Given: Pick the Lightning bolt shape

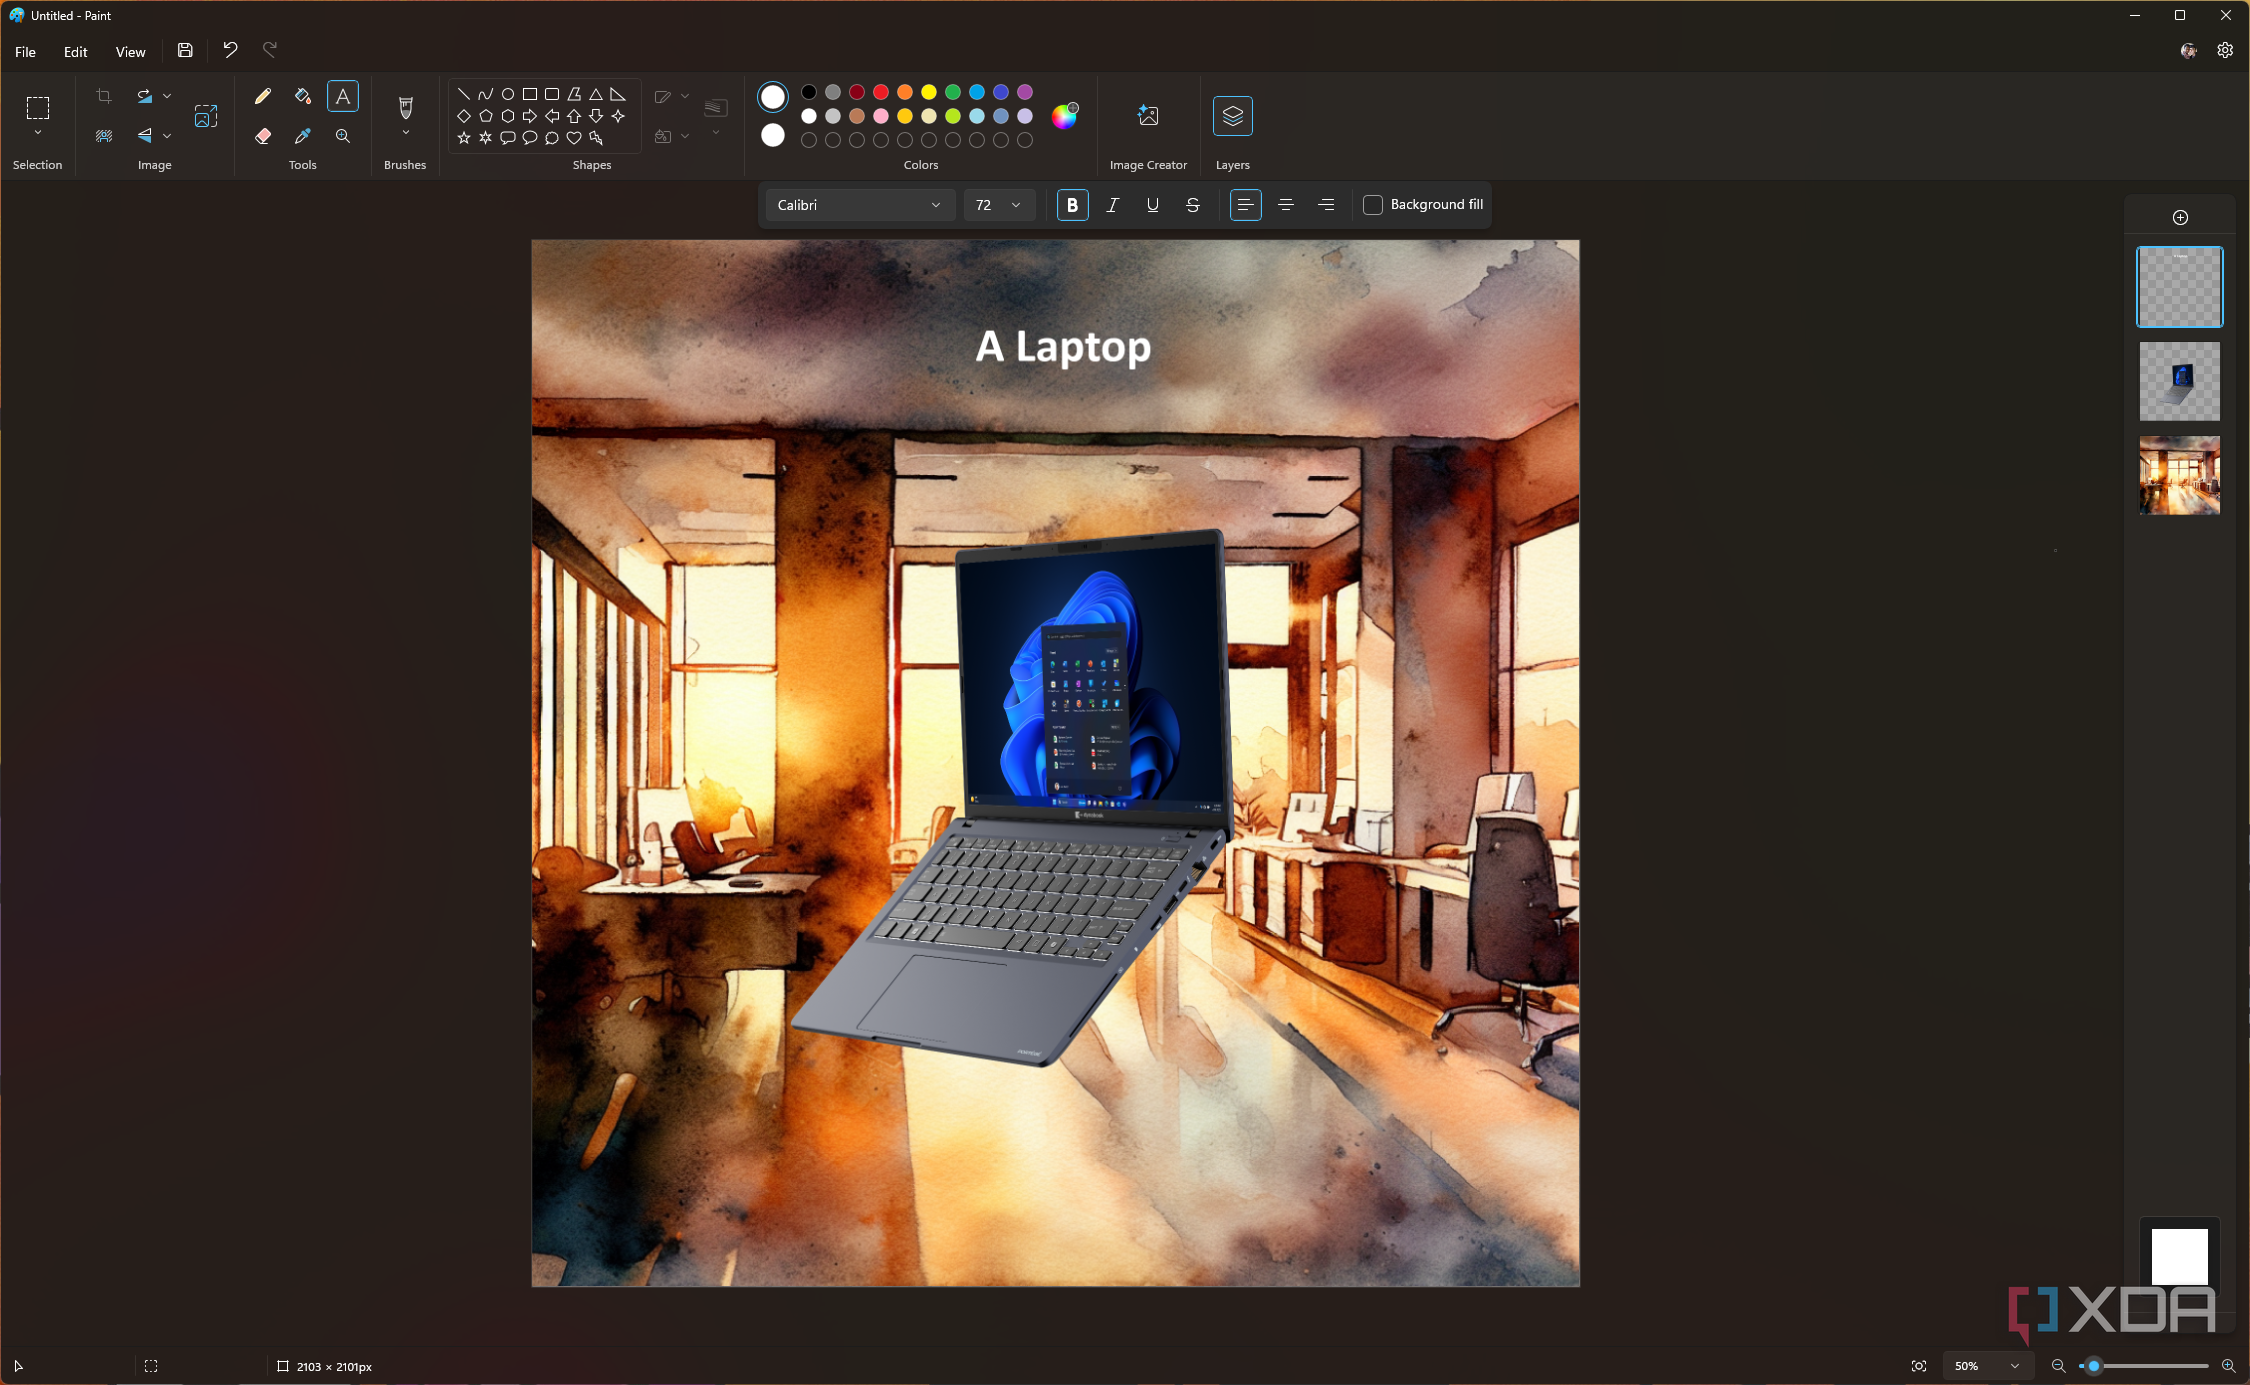Looking at the screenshot, I should pyautogui.click(x=596, y=138).
